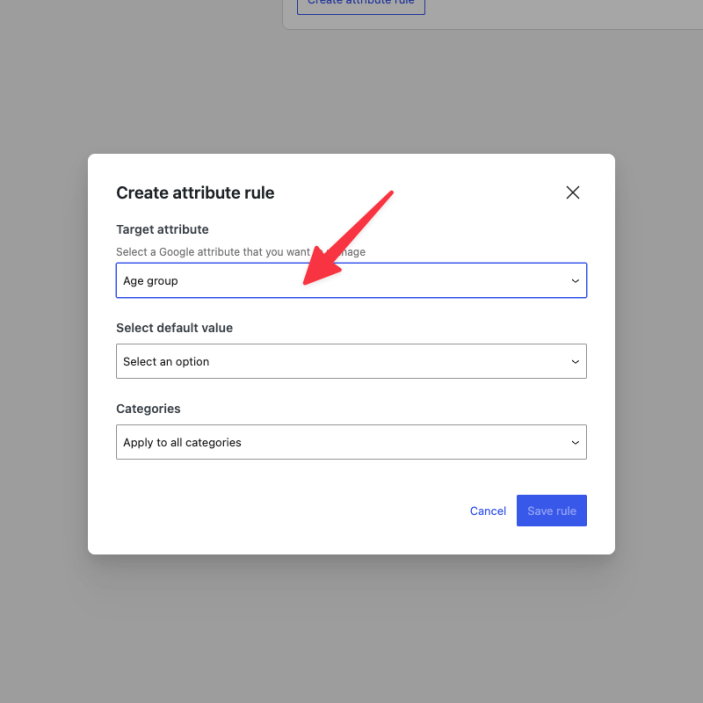Click the Target attribute field label
703x703 pixels.
pos(162,230)
